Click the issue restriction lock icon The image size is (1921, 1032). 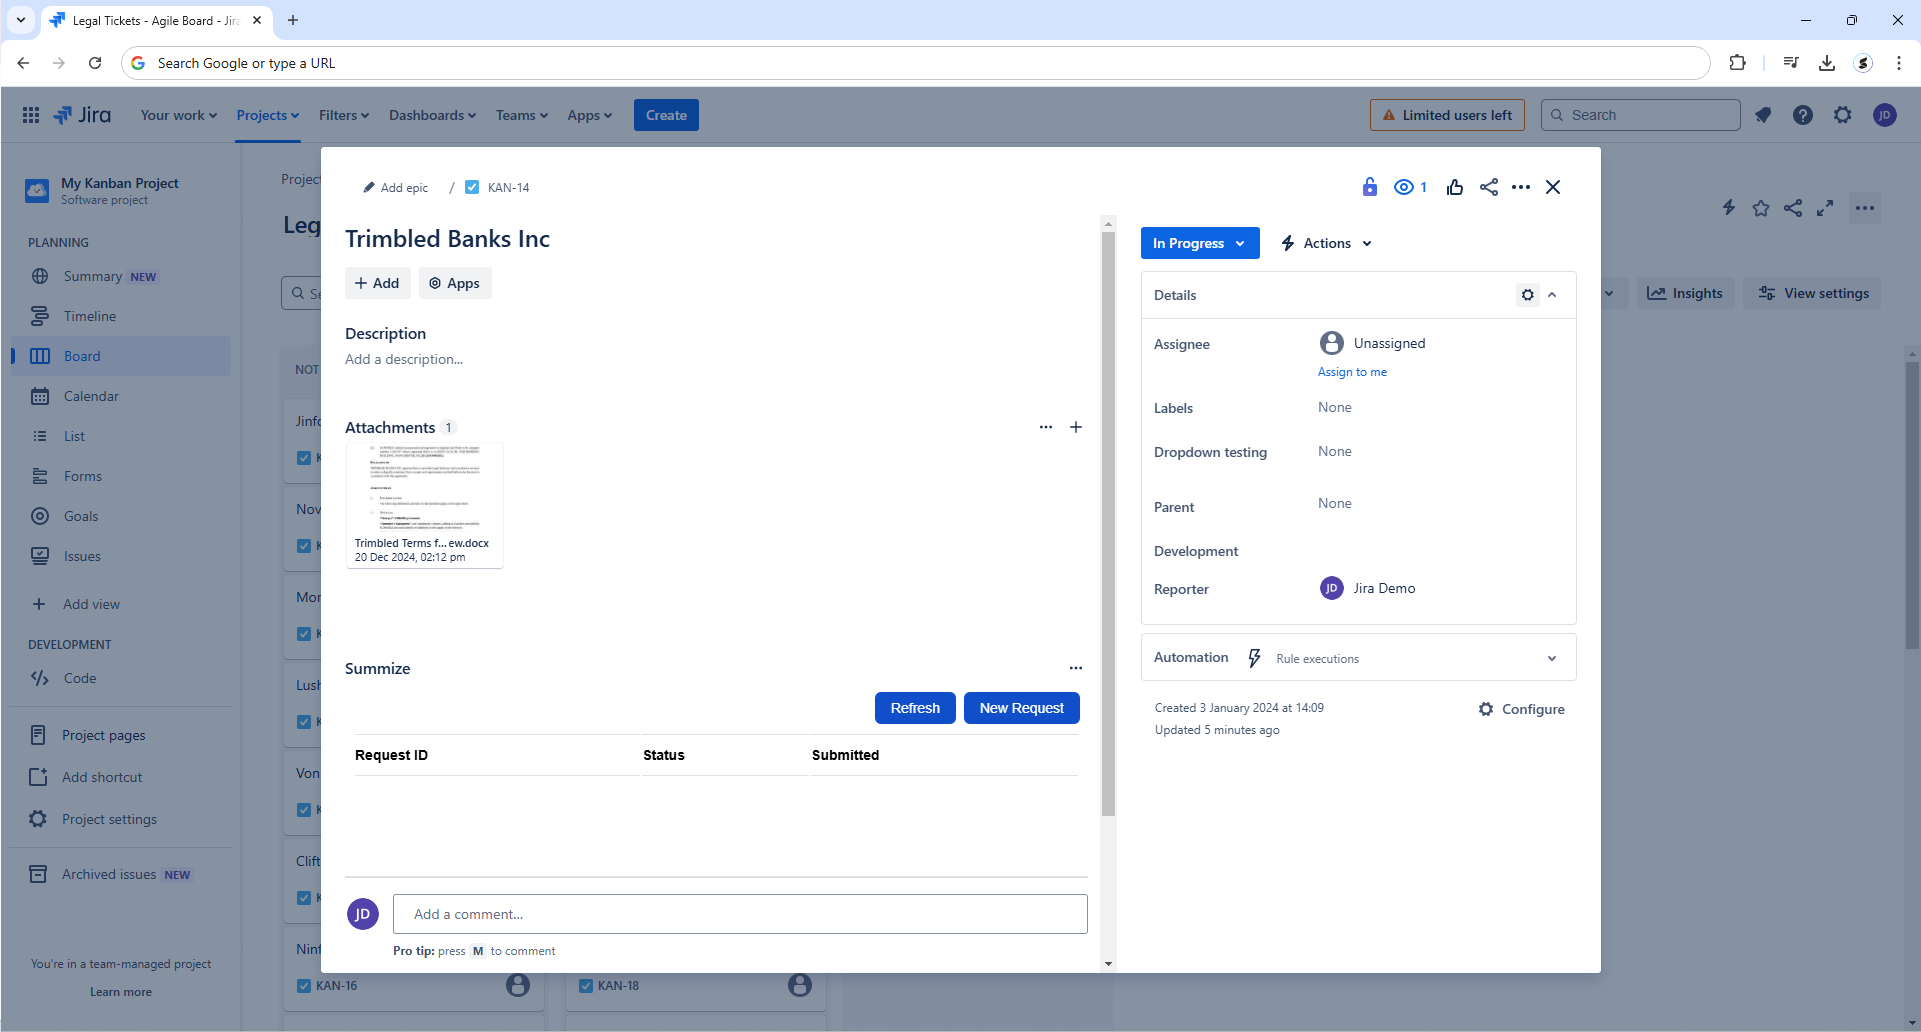click(x=1370, y=187)
